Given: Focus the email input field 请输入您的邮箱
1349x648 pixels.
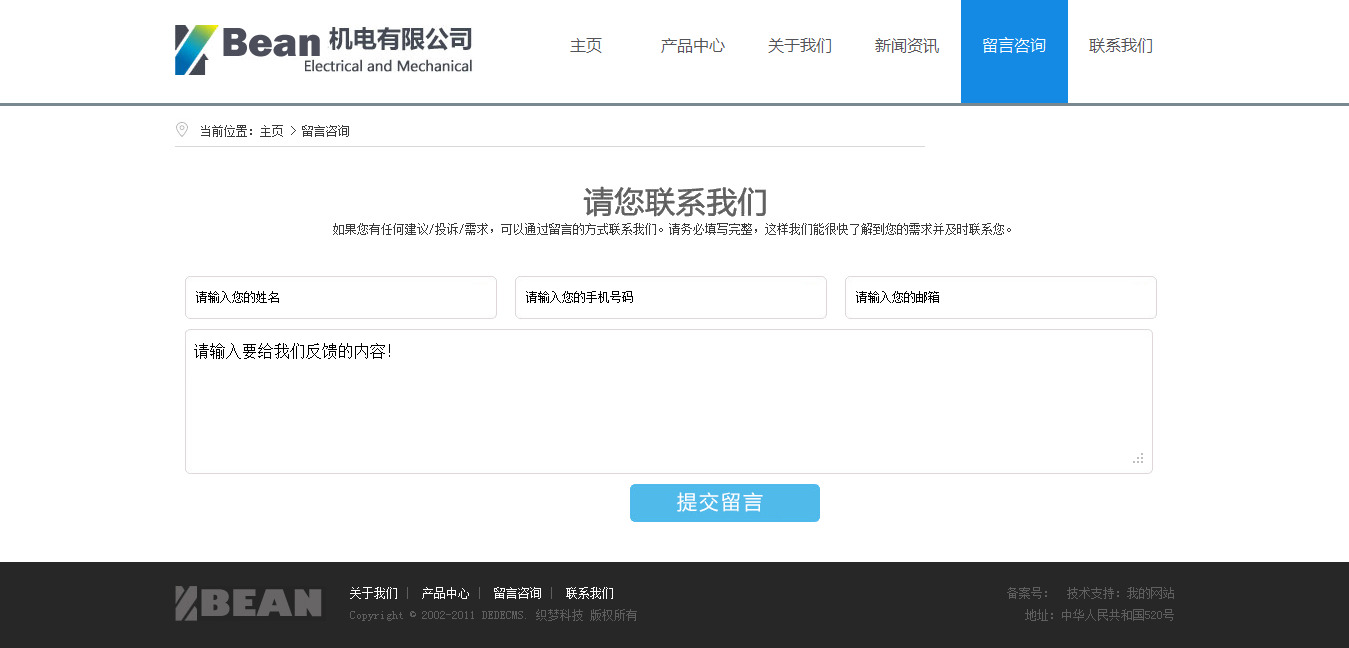Looking at the screenshot, I should click(1000, 298).
